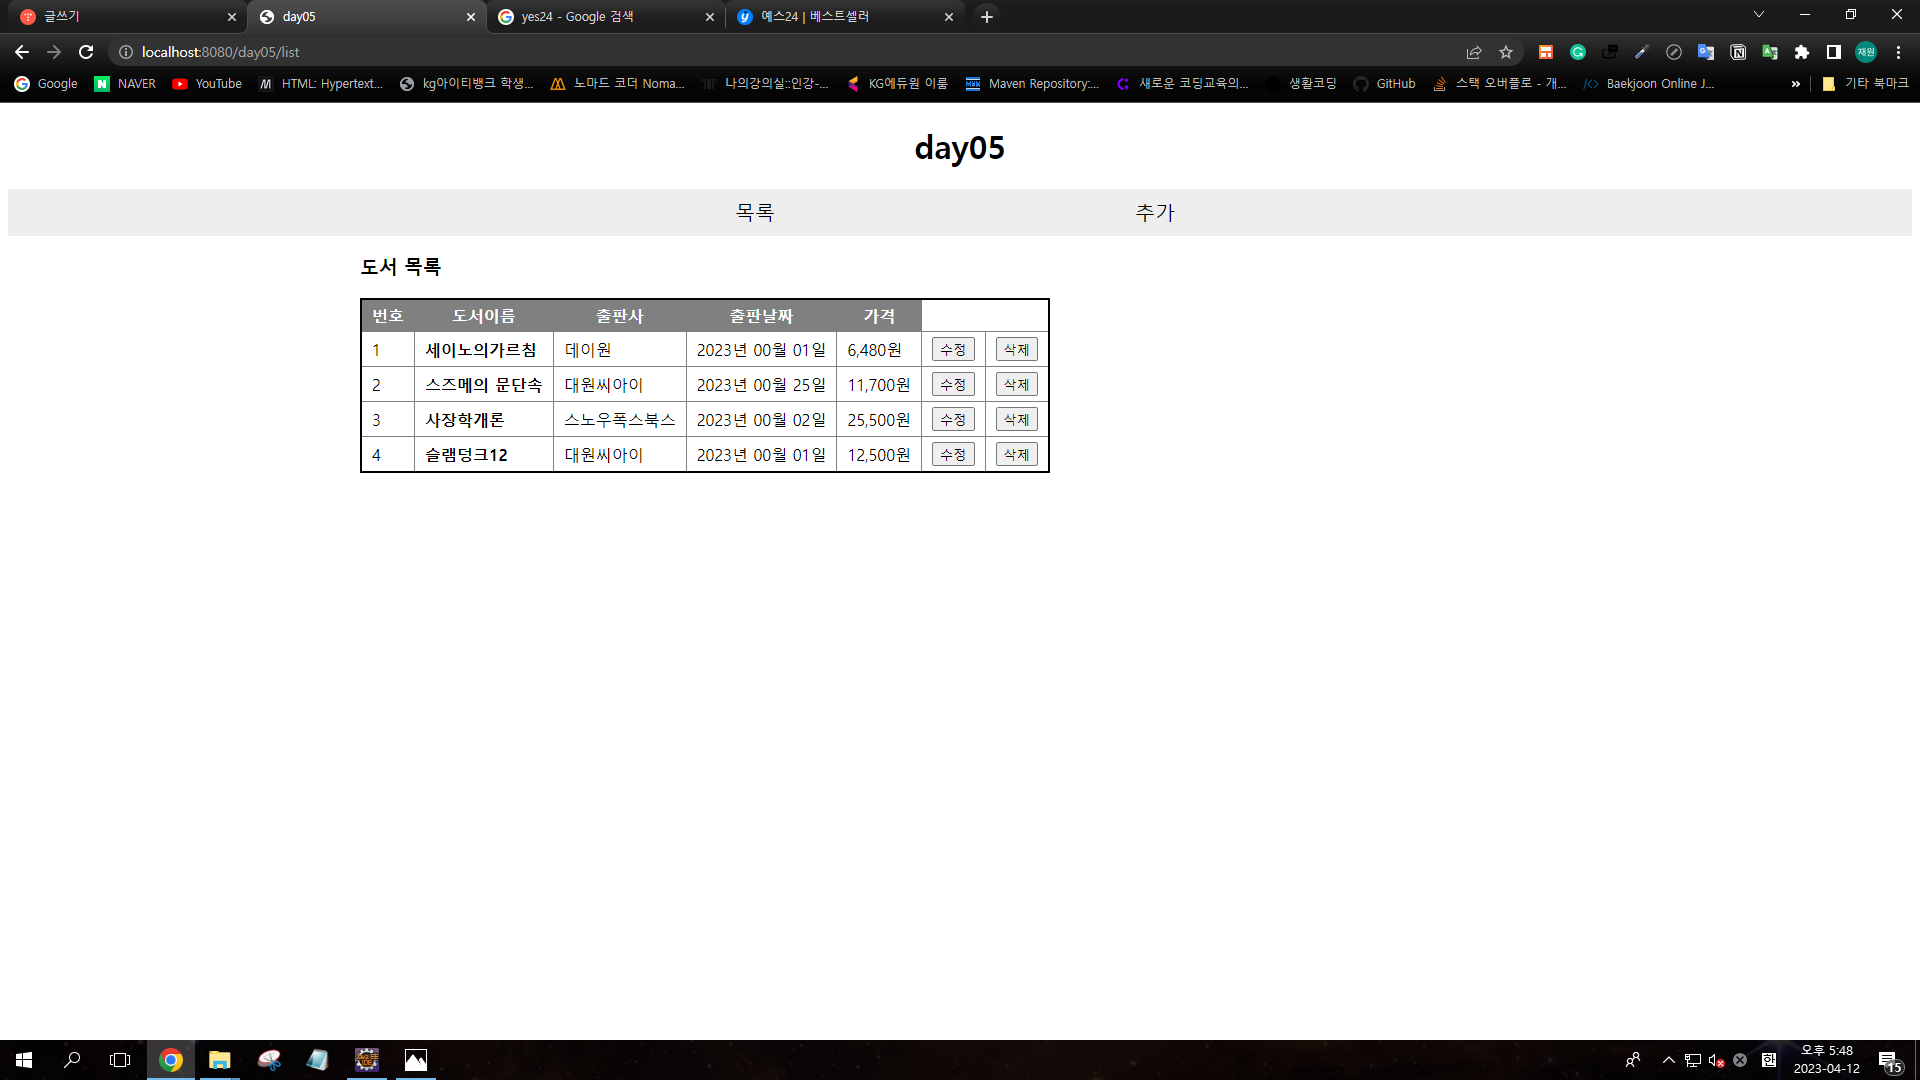Click the share page icon
The image size is (1920, 1080).
1474,52
